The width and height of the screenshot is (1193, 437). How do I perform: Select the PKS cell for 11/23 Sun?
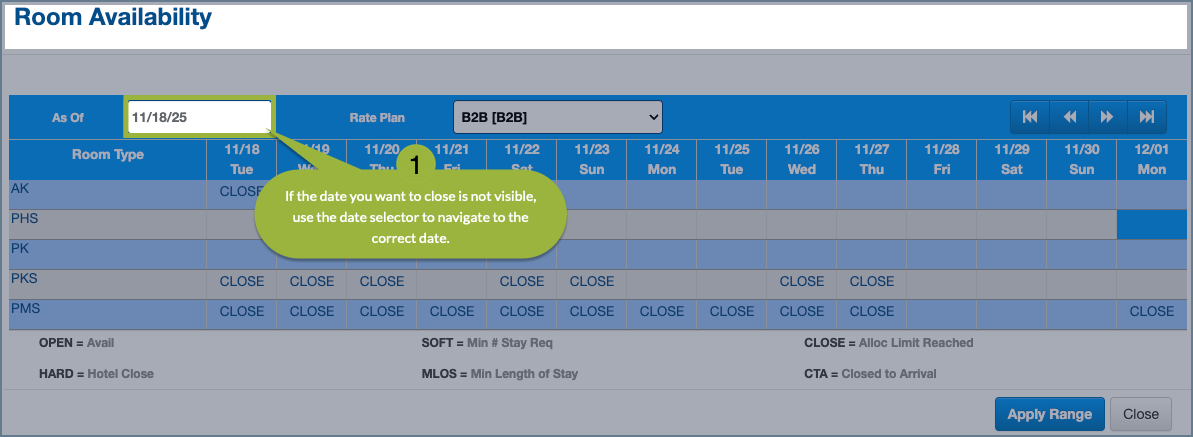(592, 282)
